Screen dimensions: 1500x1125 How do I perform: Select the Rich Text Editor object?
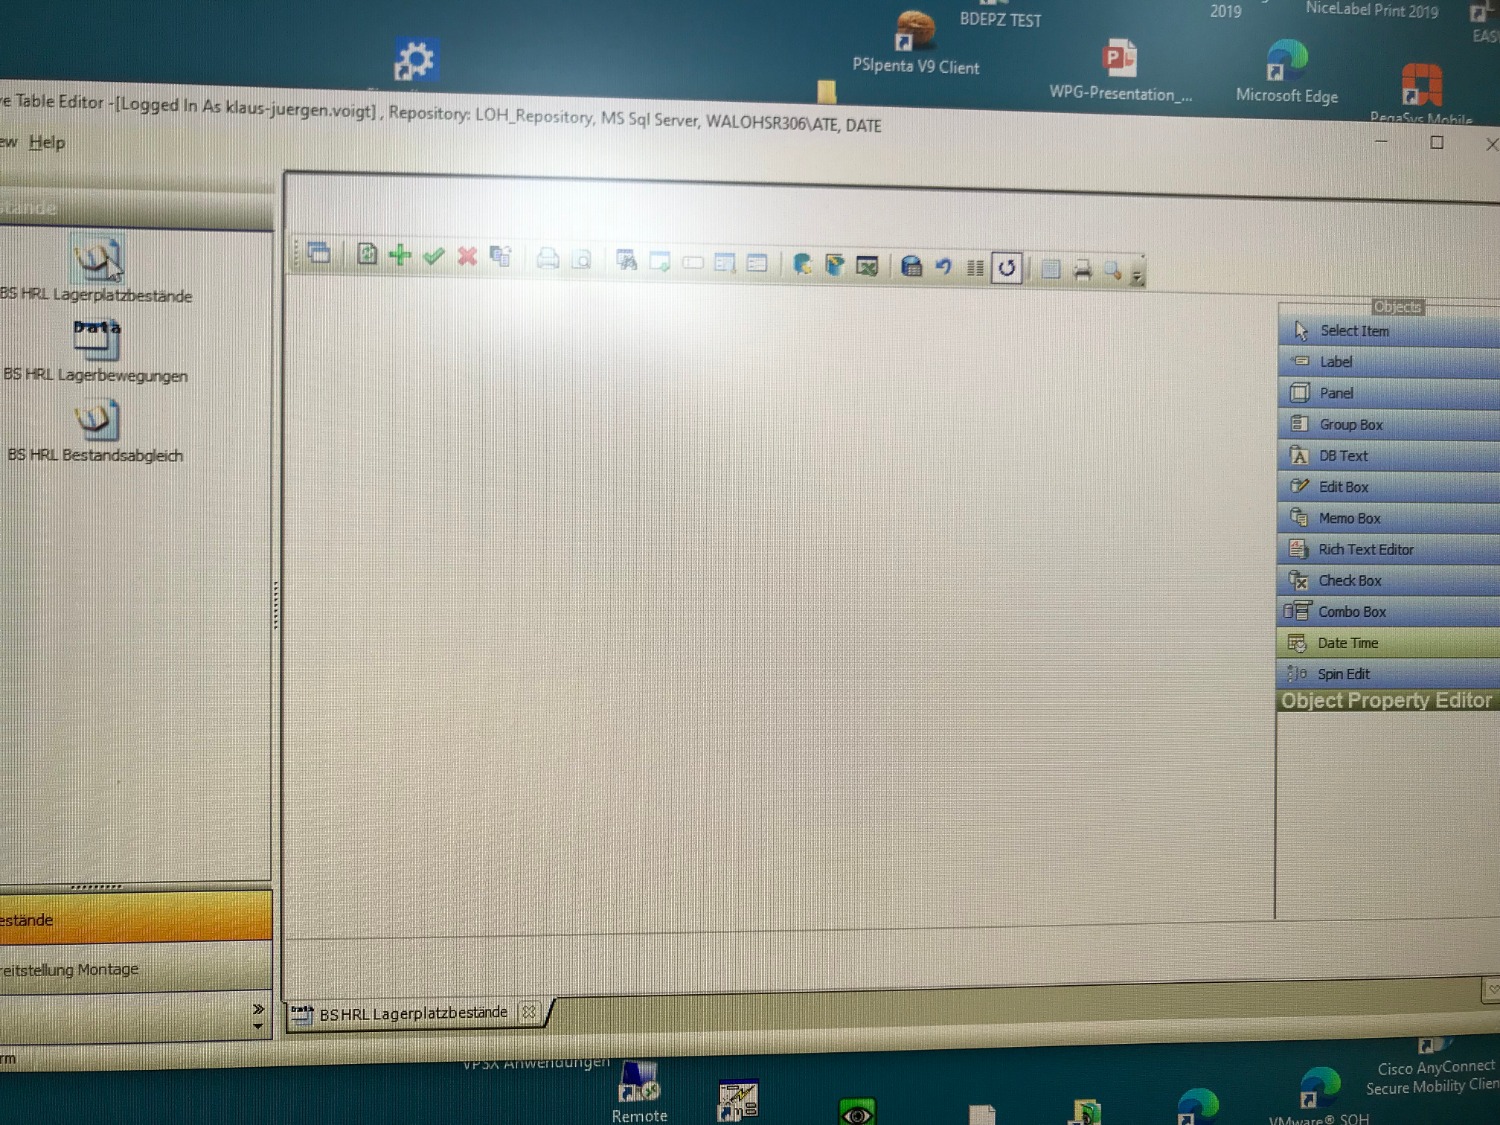pyautogui.click(x=1389, y=549)
